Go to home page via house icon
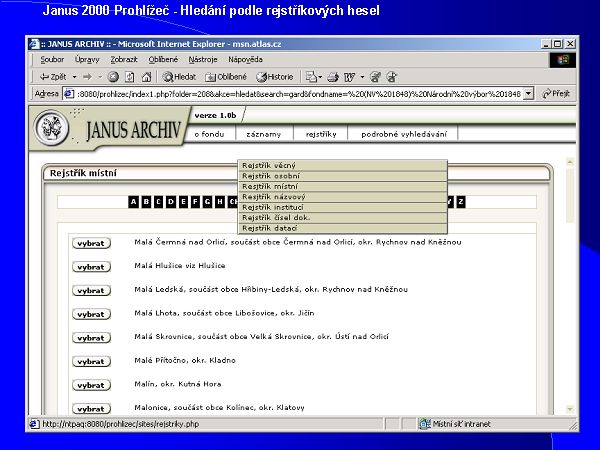Image resolution: width=600 pixels, height=450 pixels. (x=147, y=77)
